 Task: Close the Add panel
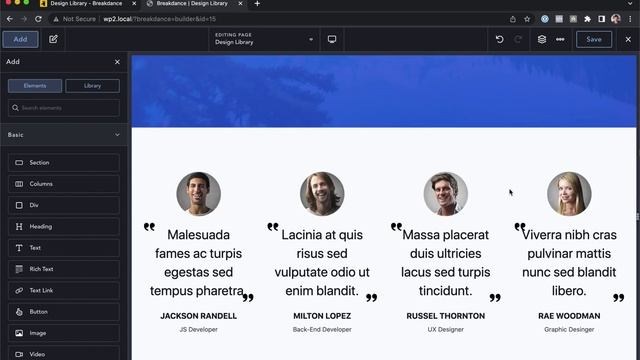click(x=118, y=62)
